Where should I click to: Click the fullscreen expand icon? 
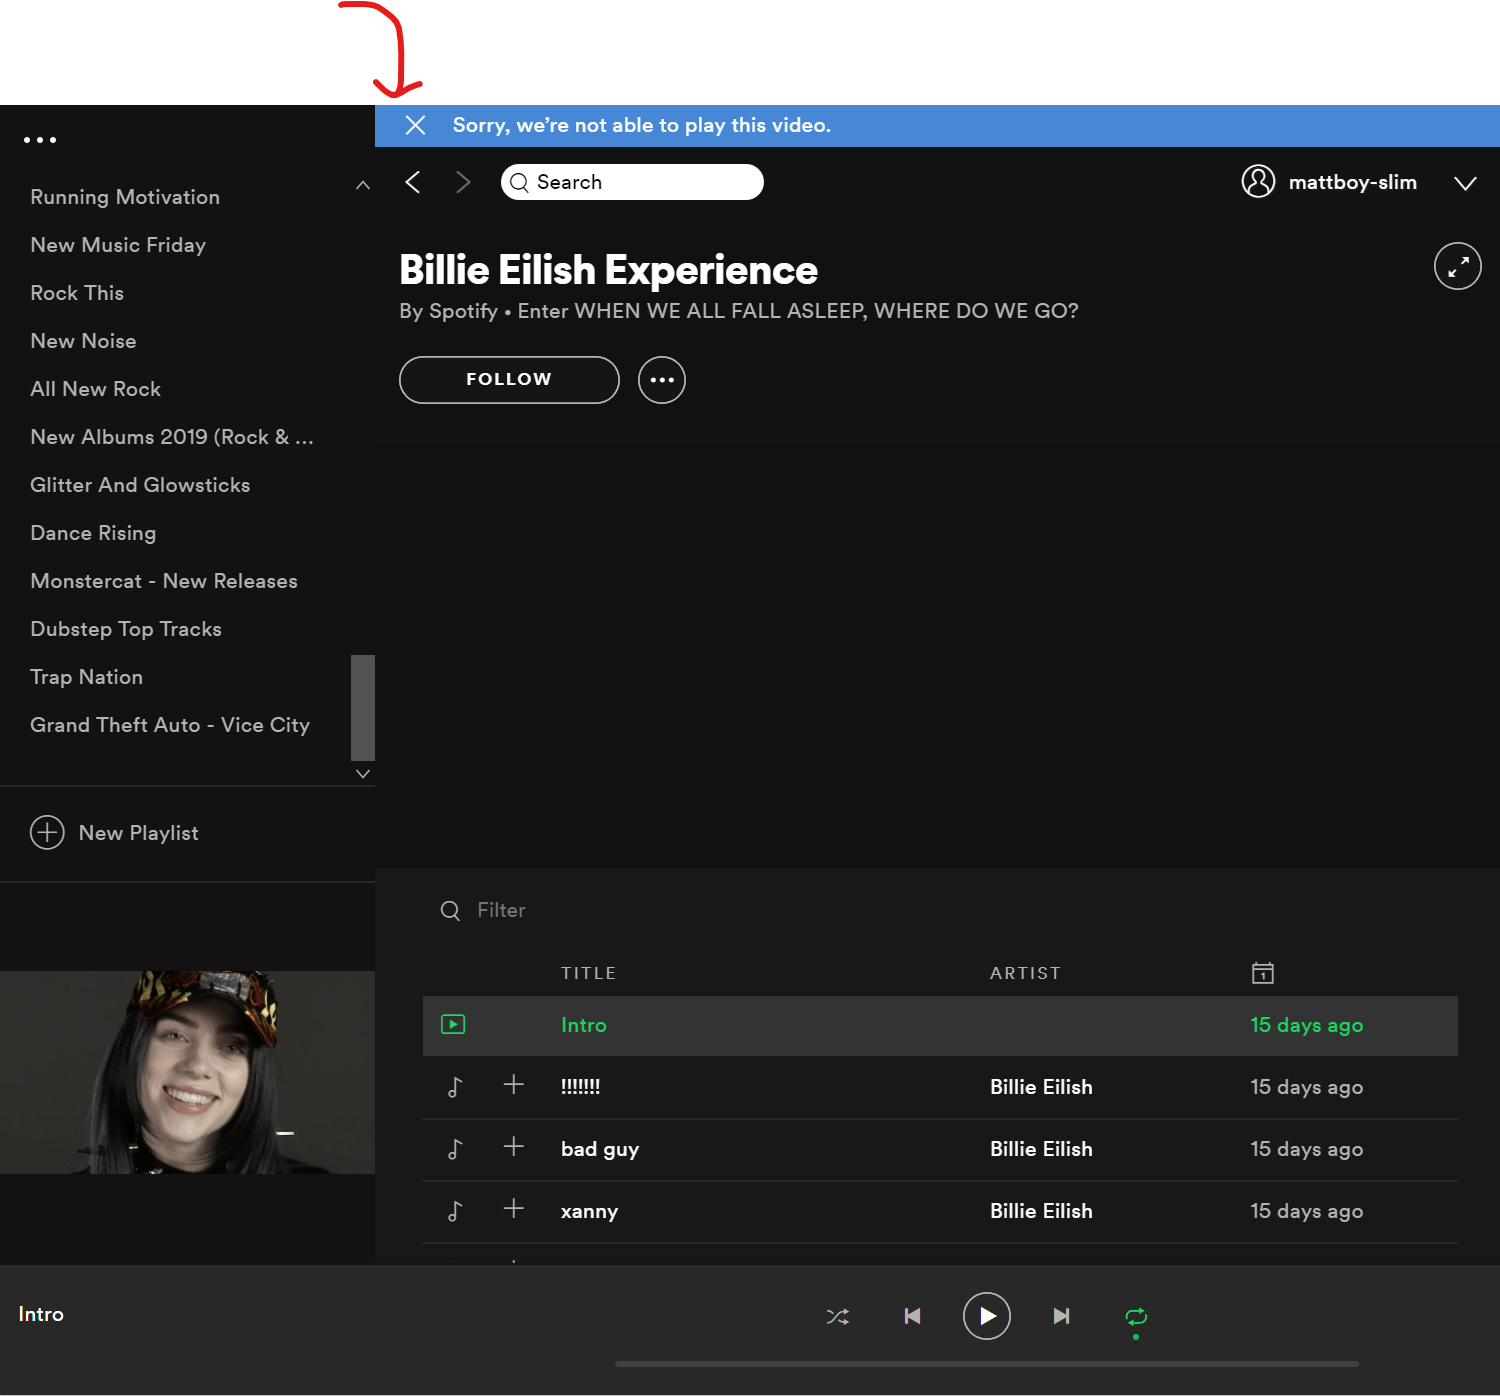click(1457, 266)
